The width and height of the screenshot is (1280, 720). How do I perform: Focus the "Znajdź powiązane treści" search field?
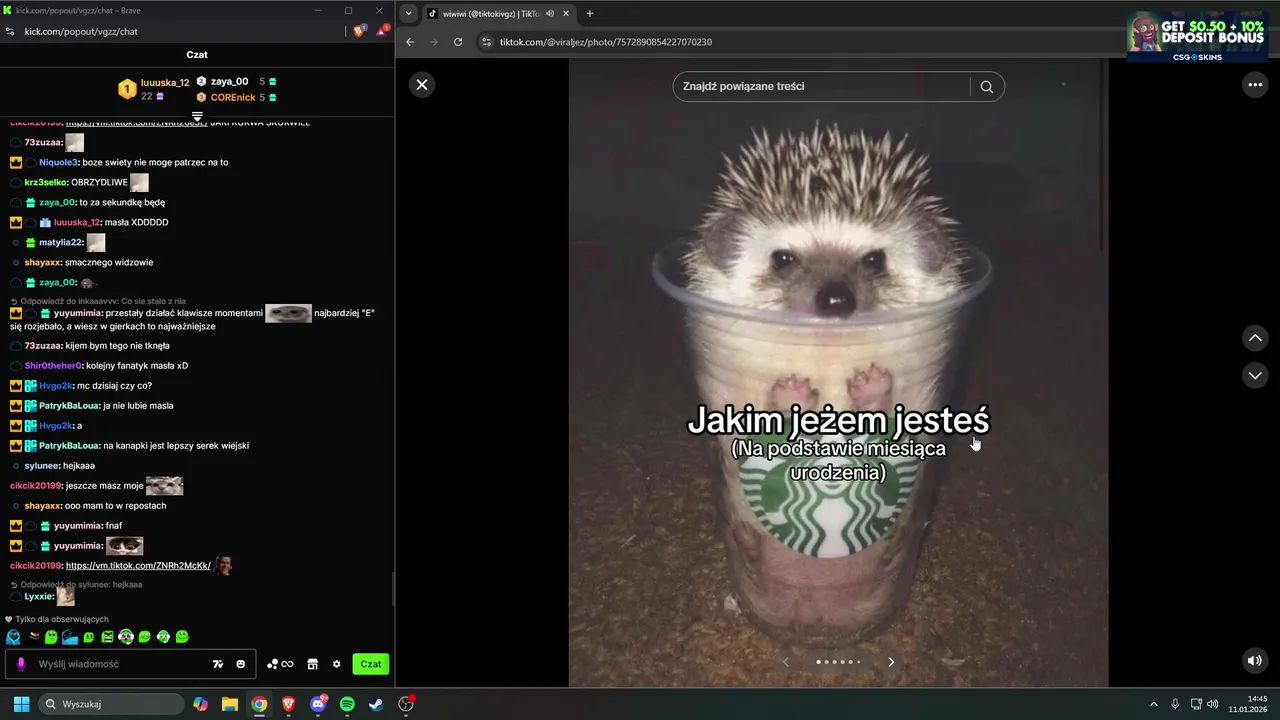click(x=823, y=86)
